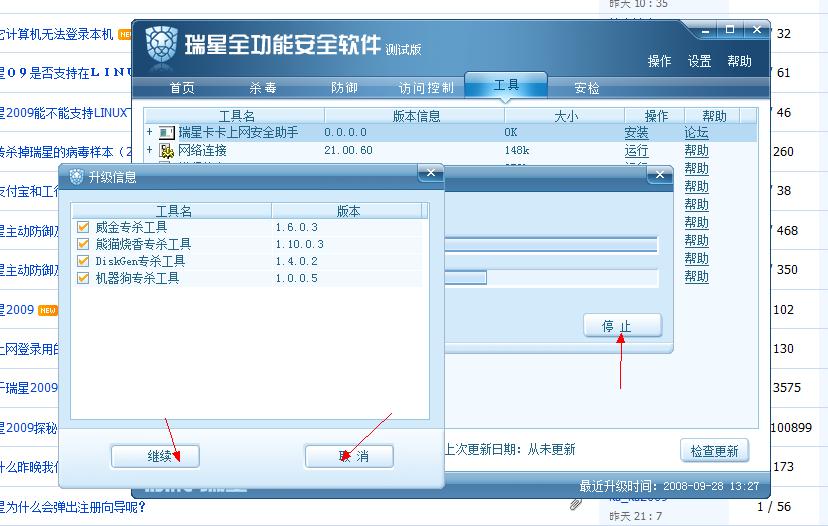Open the 操作 menu
Image resolution: width=828 pixels, height=526 pixels.
coord(660,61)
